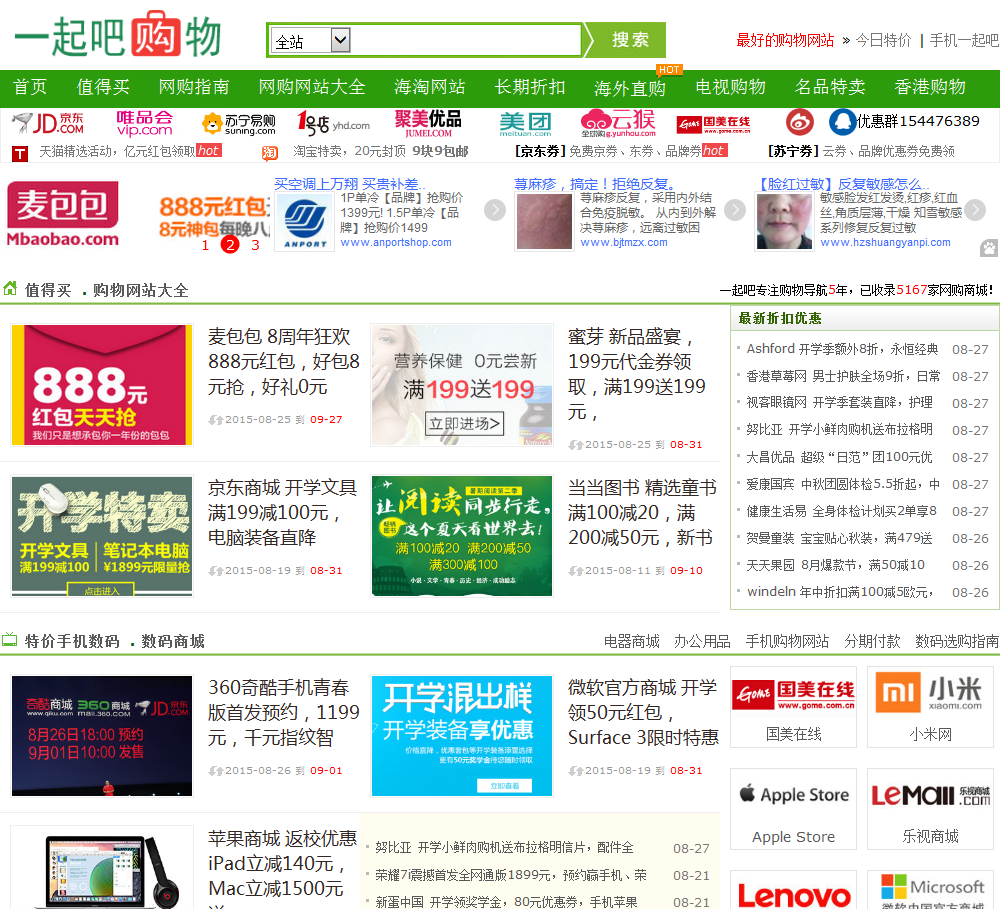This screenshot has width=1000, height=909.
Task: Open the 开学特卖 京东 thumbnail
Action: tap(102, 536)
